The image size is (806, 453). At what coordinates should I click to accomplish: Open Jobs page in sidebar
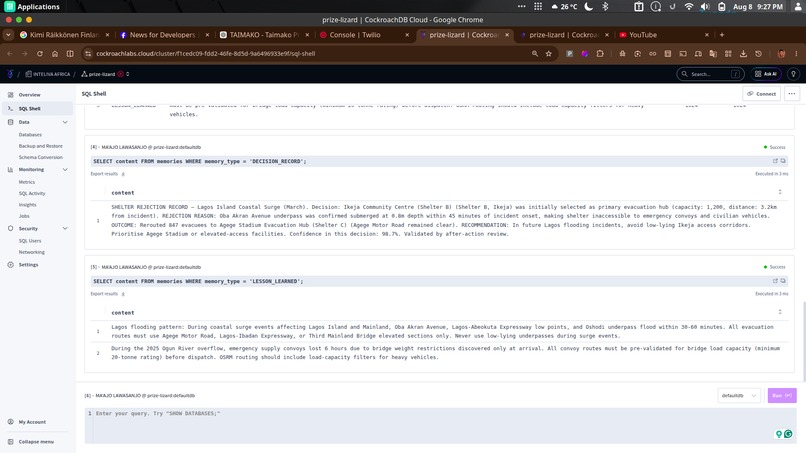24,216
